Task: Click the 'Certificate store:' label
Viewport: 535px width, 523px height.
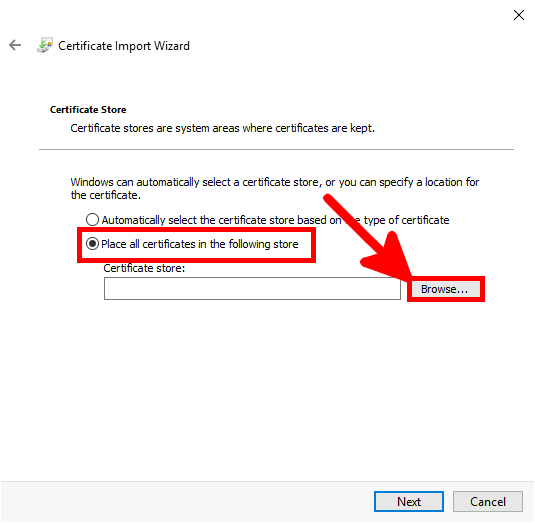Action: coord(144,268)
